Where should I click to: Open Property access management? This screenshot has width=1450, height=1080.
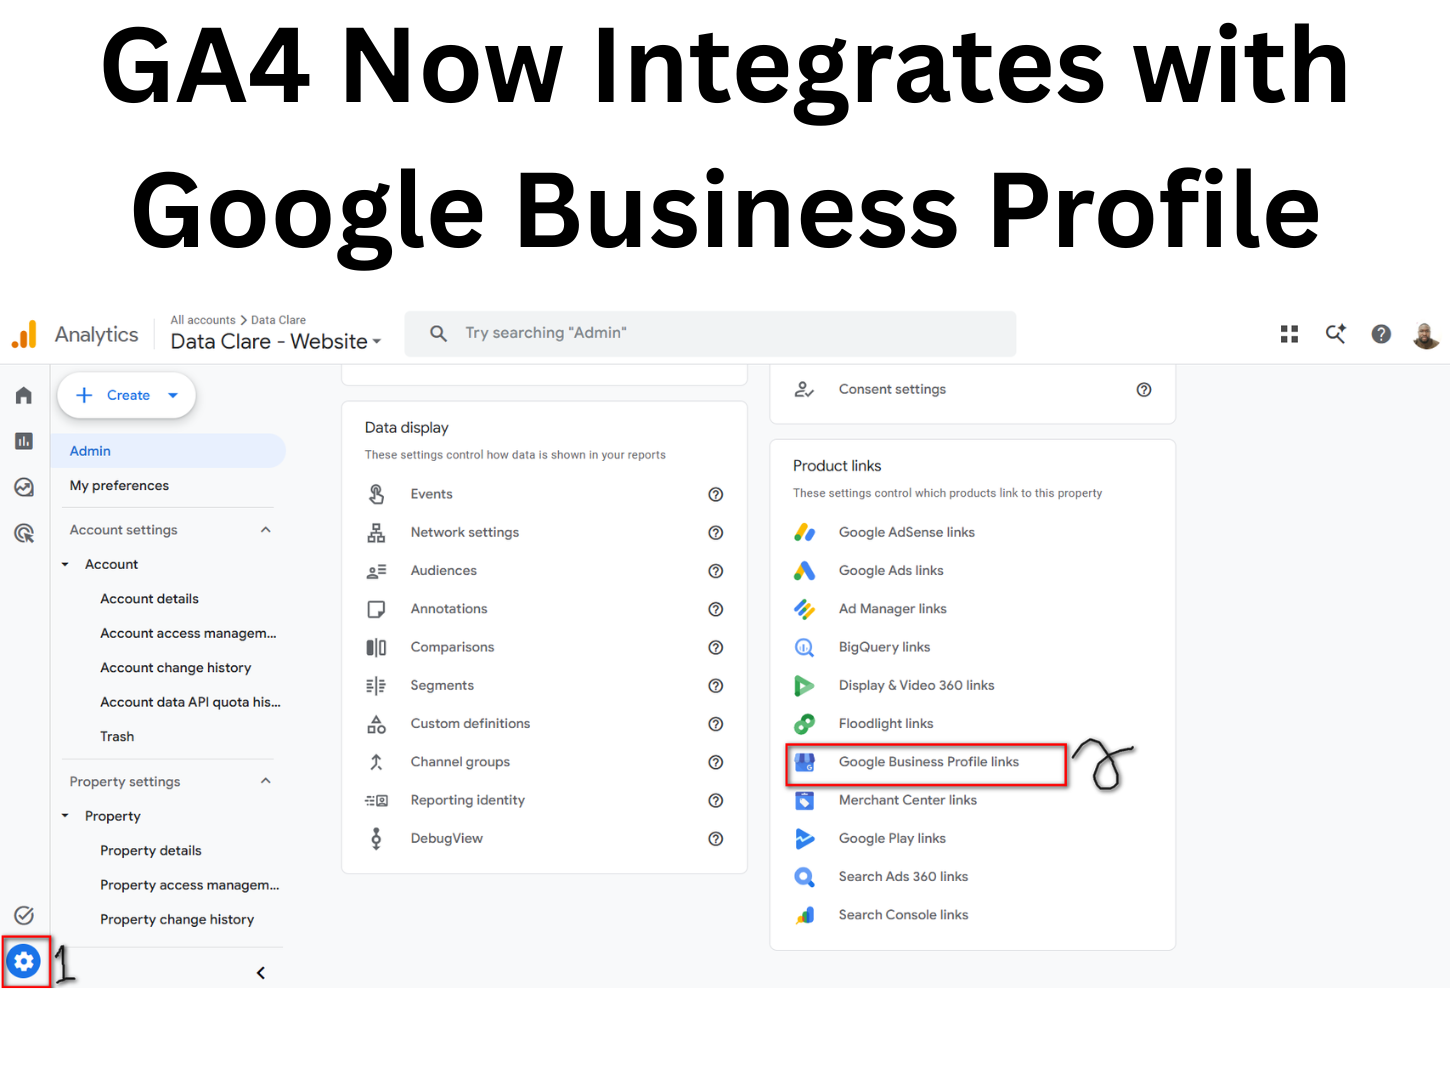pos(189,885)
